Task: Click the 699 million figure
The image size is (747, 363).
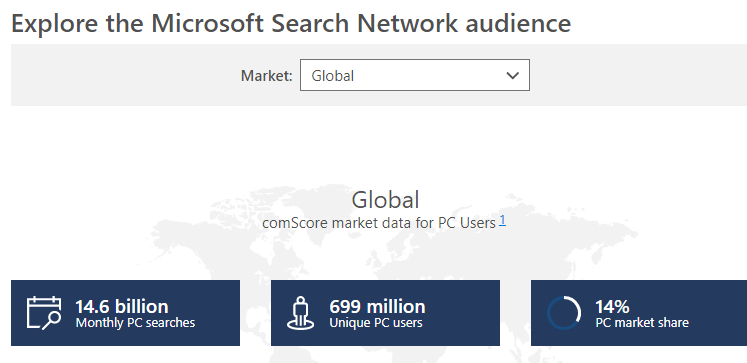Action: tap(377, 306)
